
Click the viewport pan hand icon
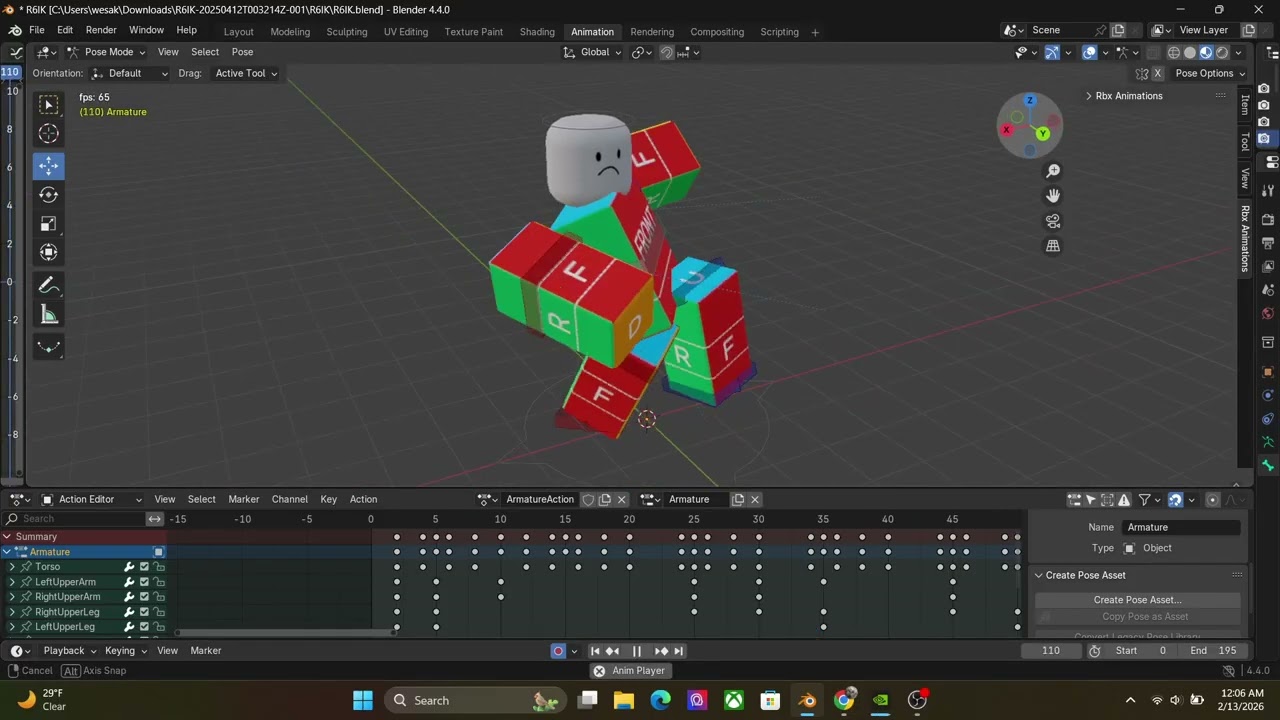click(1053, 196)
